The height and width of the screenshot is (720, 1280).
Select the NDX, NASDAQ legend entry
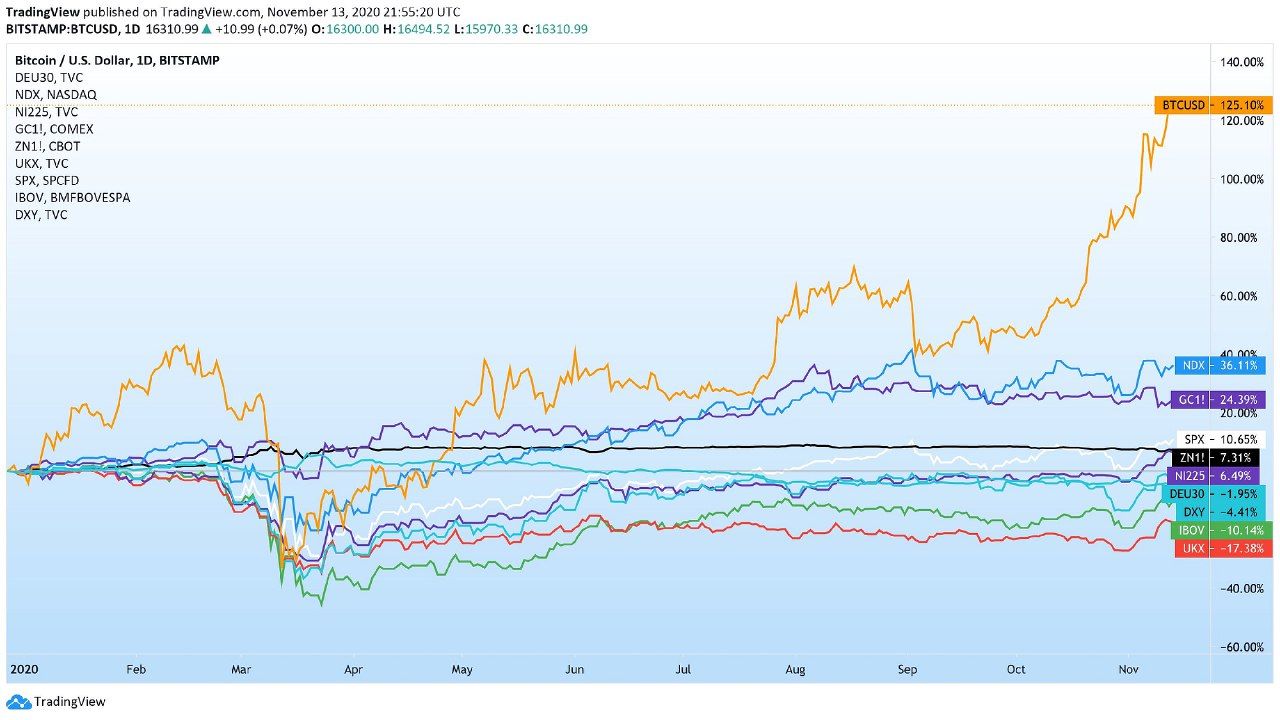[x=56, y=94]
